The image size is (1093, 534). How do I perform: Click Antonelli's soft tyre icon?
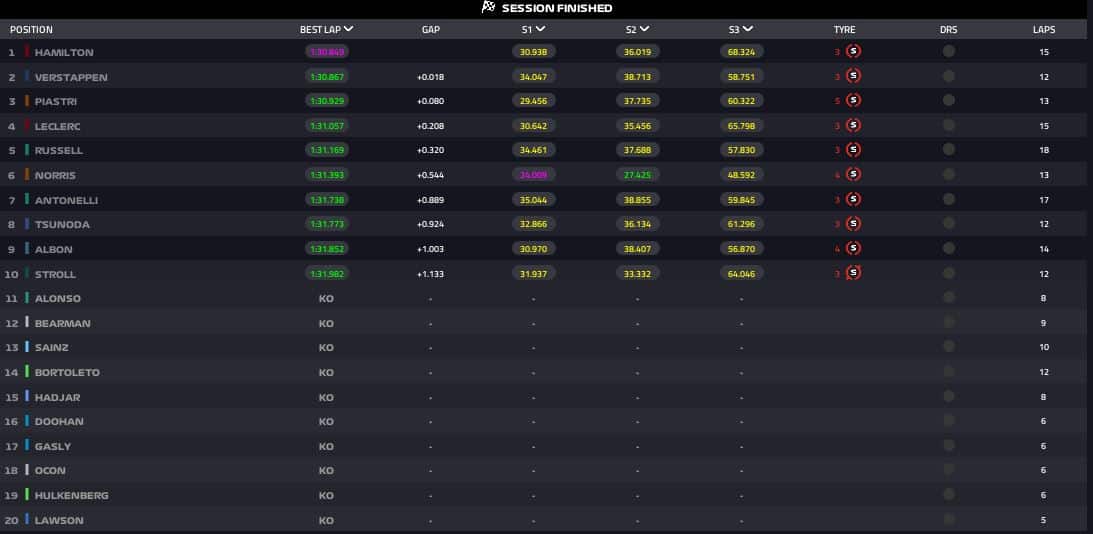click(853, 199)
